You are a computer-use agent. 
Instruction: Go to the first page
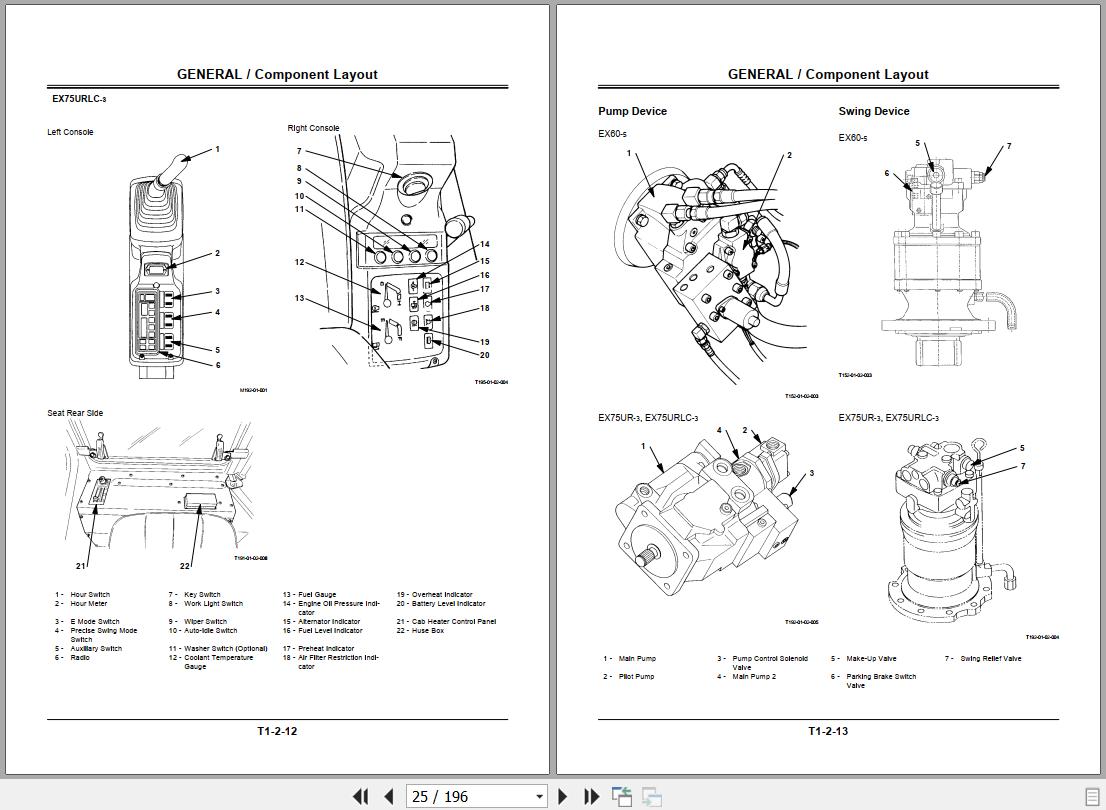(360, 797)
